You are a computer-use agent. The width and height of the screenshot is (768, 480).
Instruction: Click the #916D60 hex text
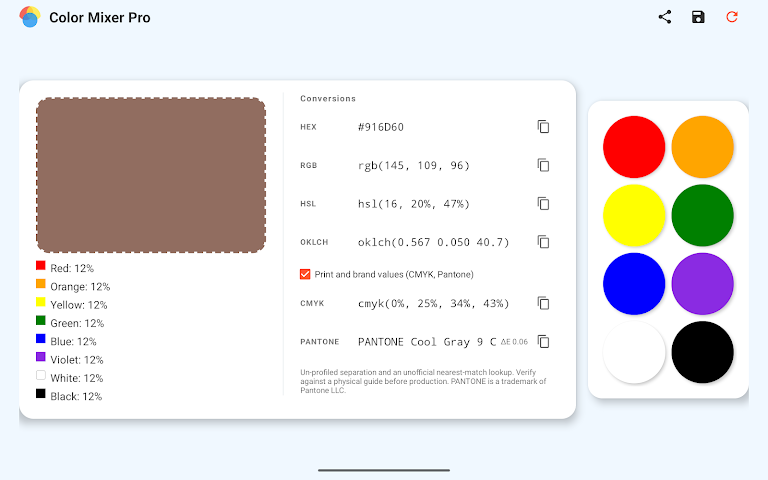[x=381, y=127]
